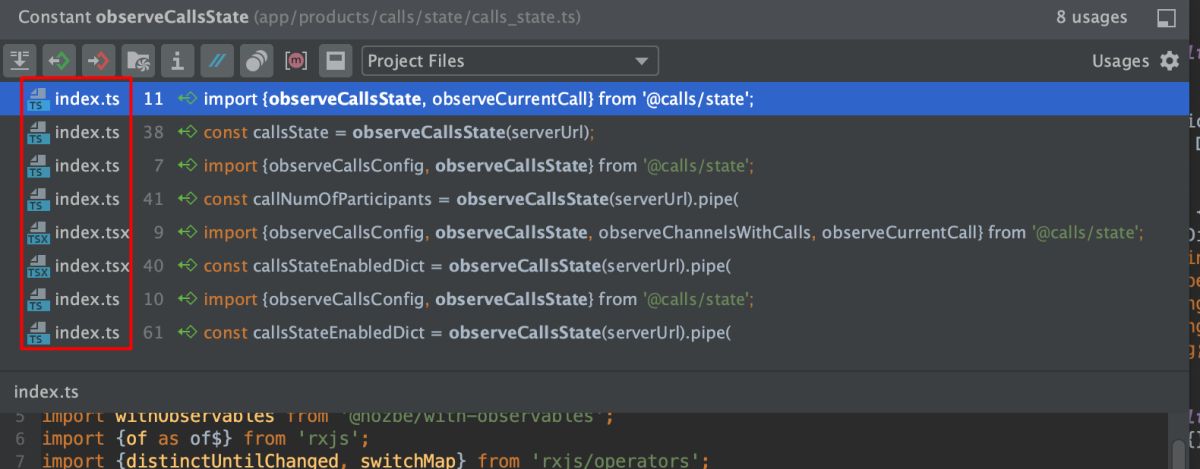This screenshot has width=1200, height=469.
Task: Click the green usage arrow icon on line 9 row
Action: point(186,232)
